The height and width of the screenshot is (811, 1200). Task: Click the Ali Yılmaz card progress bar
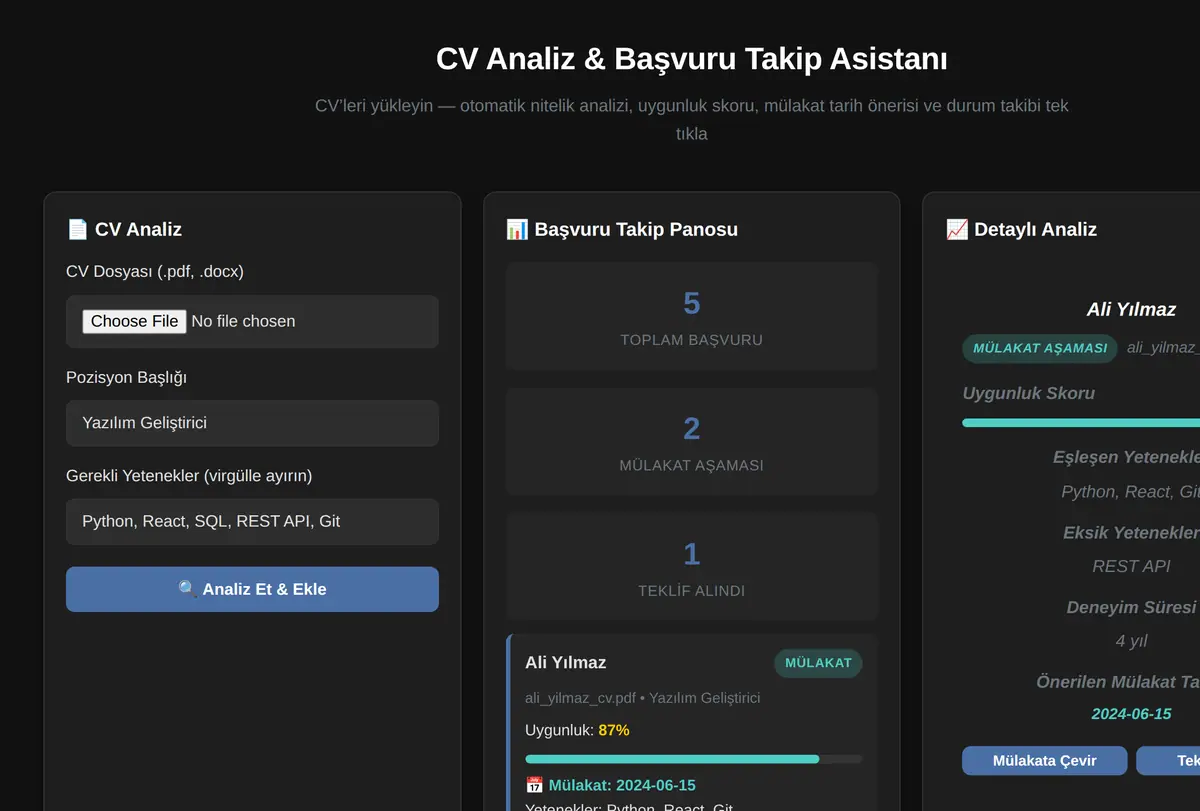693,759
